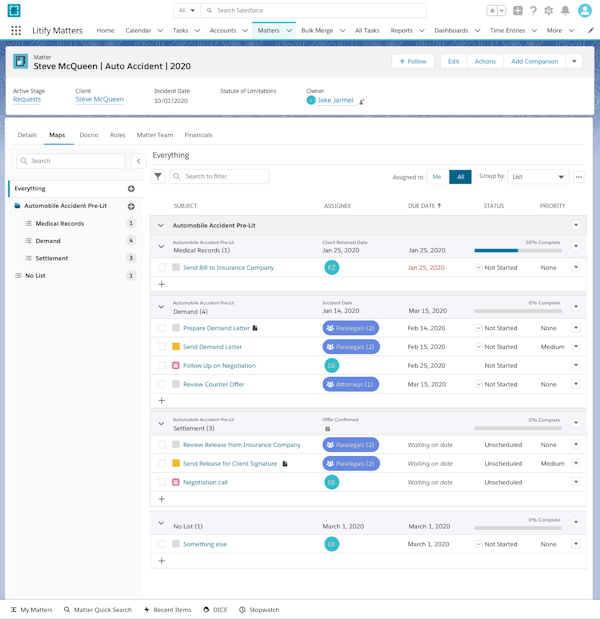Screen dimensions: 600x619
Task: Open the Help question mark icon
Action: tap(533, 11)
